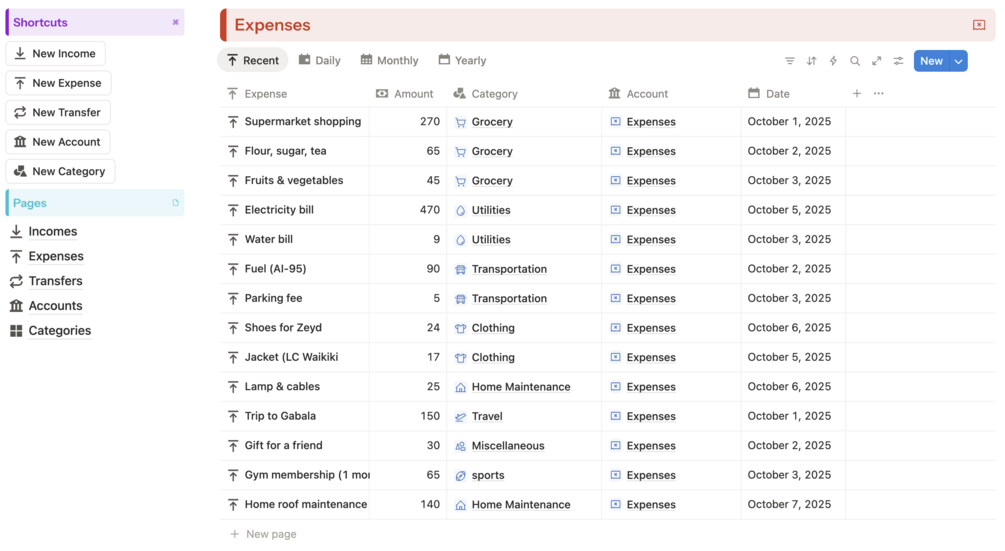The width and height of the screenshot is (1005, 551).
Task: Click the plus icon to add a property
Action: pos(857,94)
